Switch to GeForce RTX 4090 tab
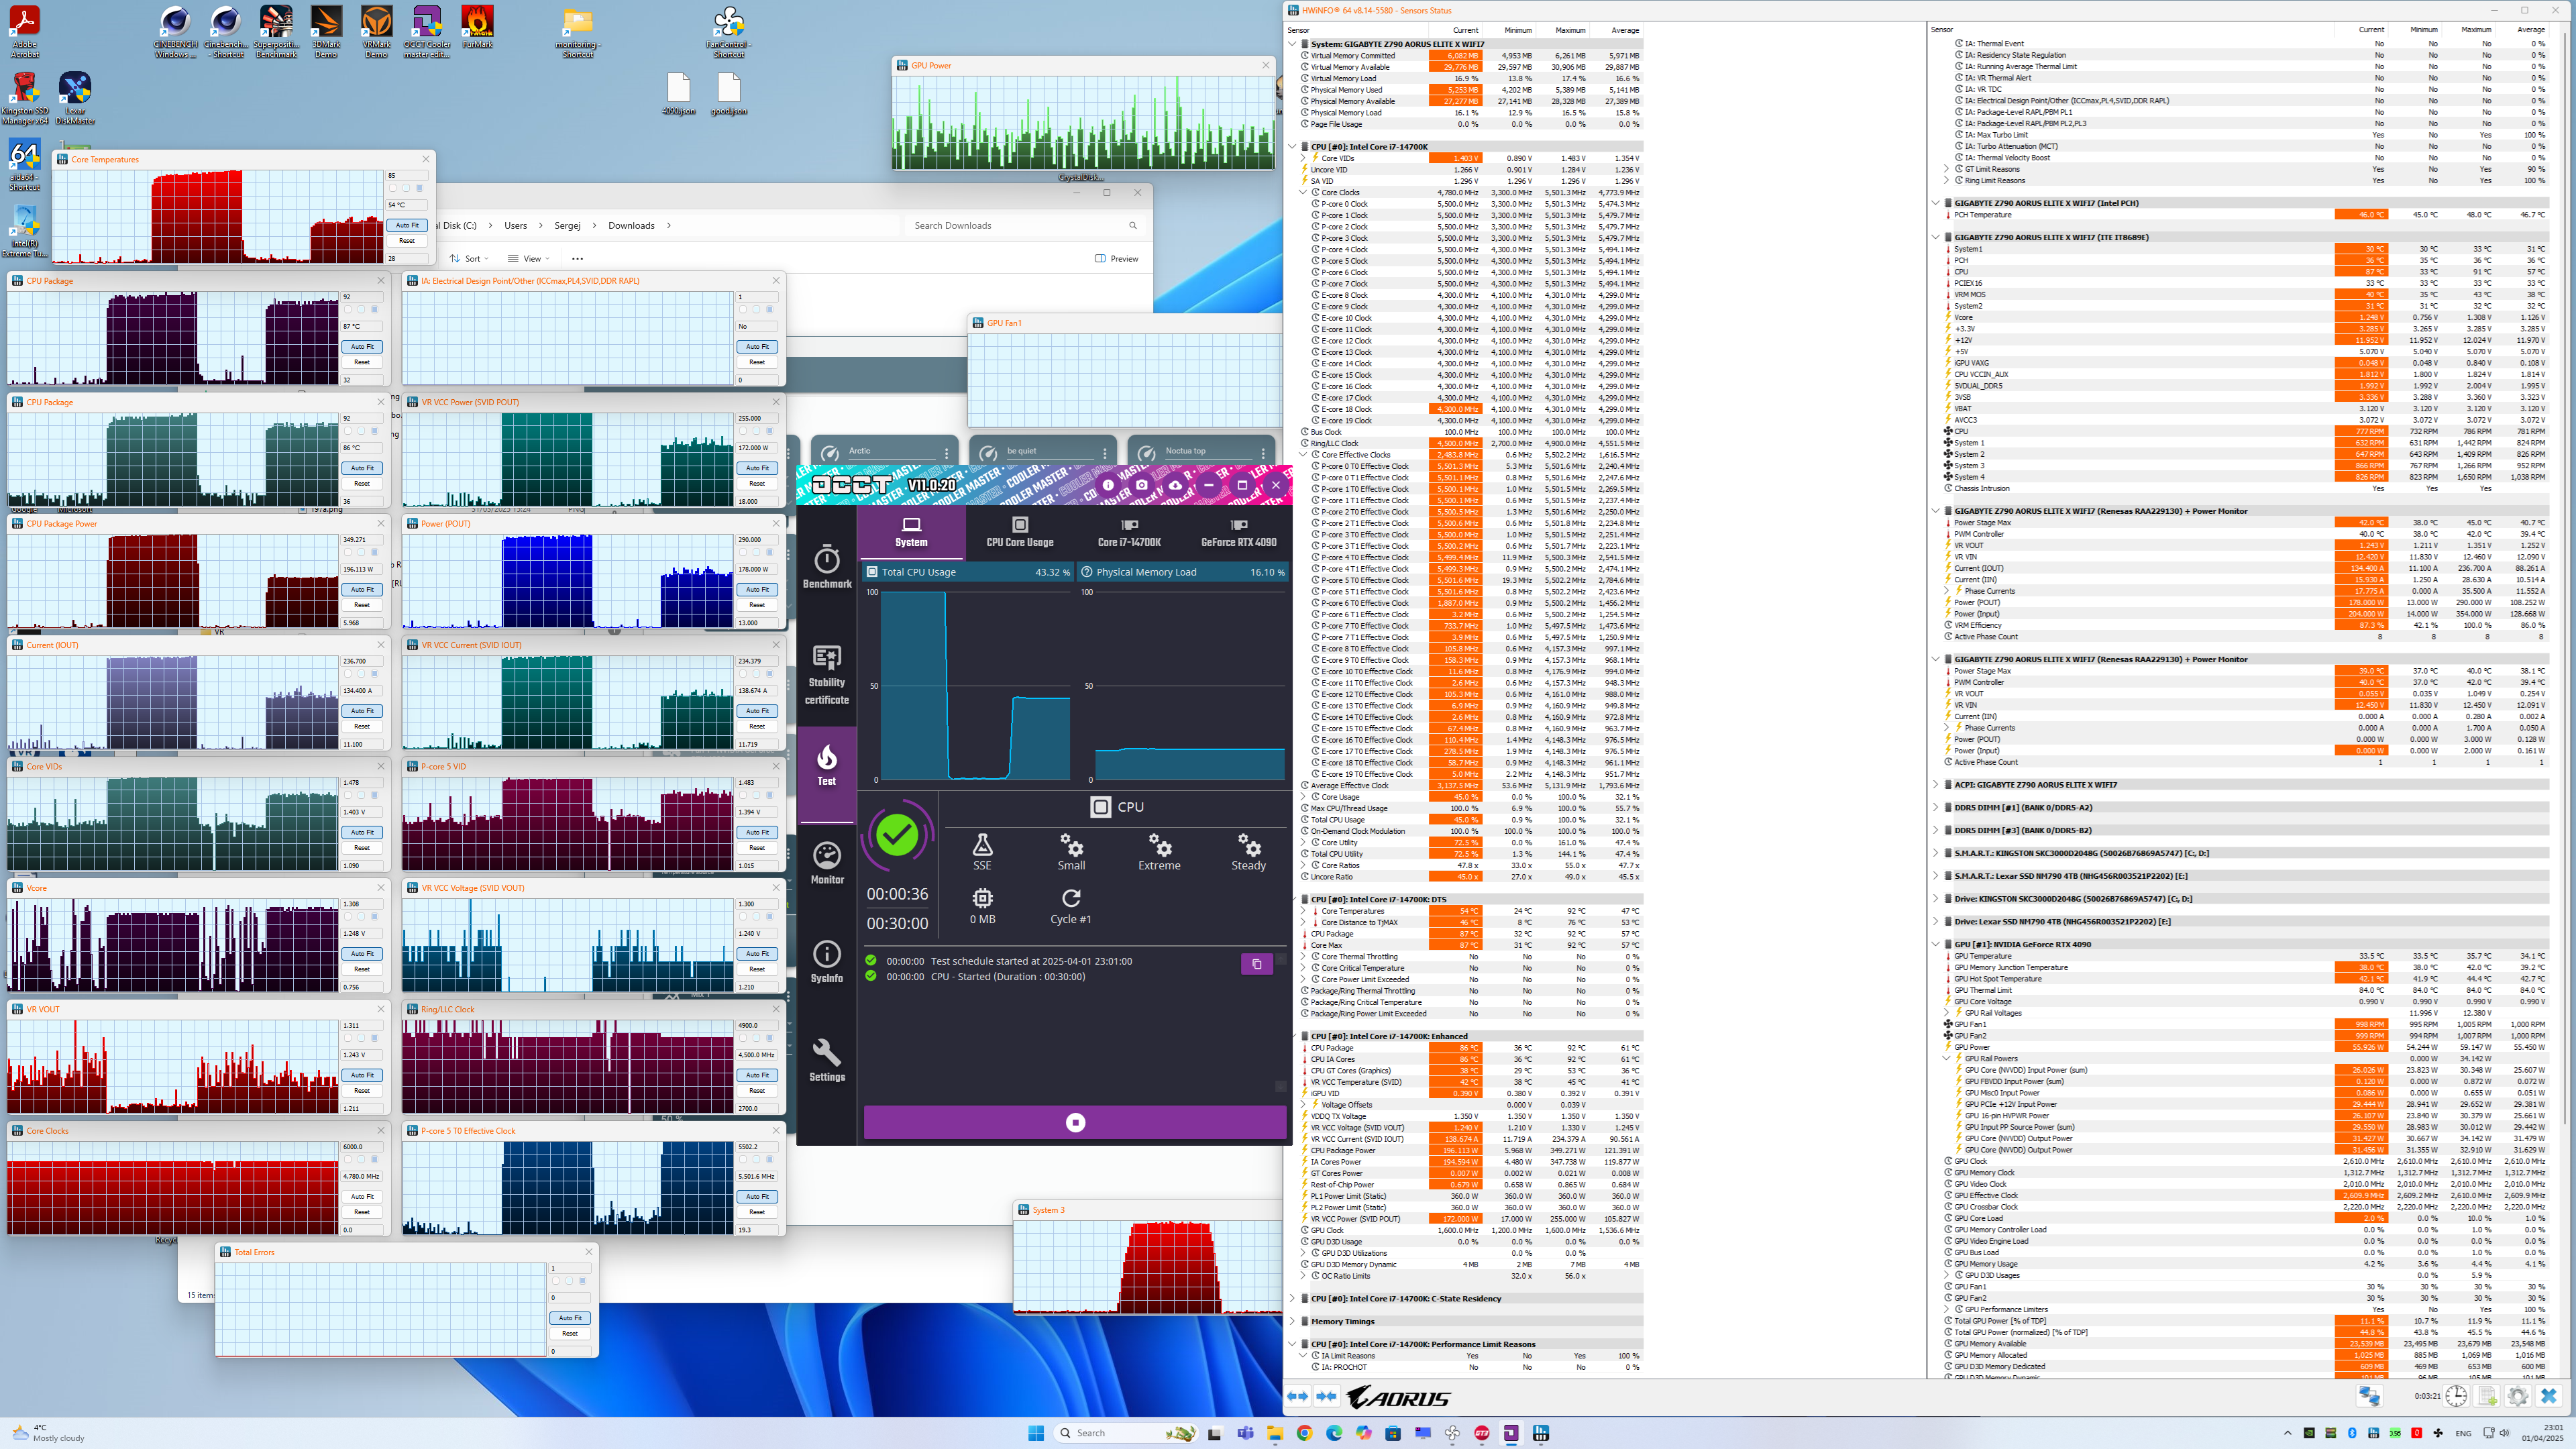2576x1449 pixels. 1238,532
